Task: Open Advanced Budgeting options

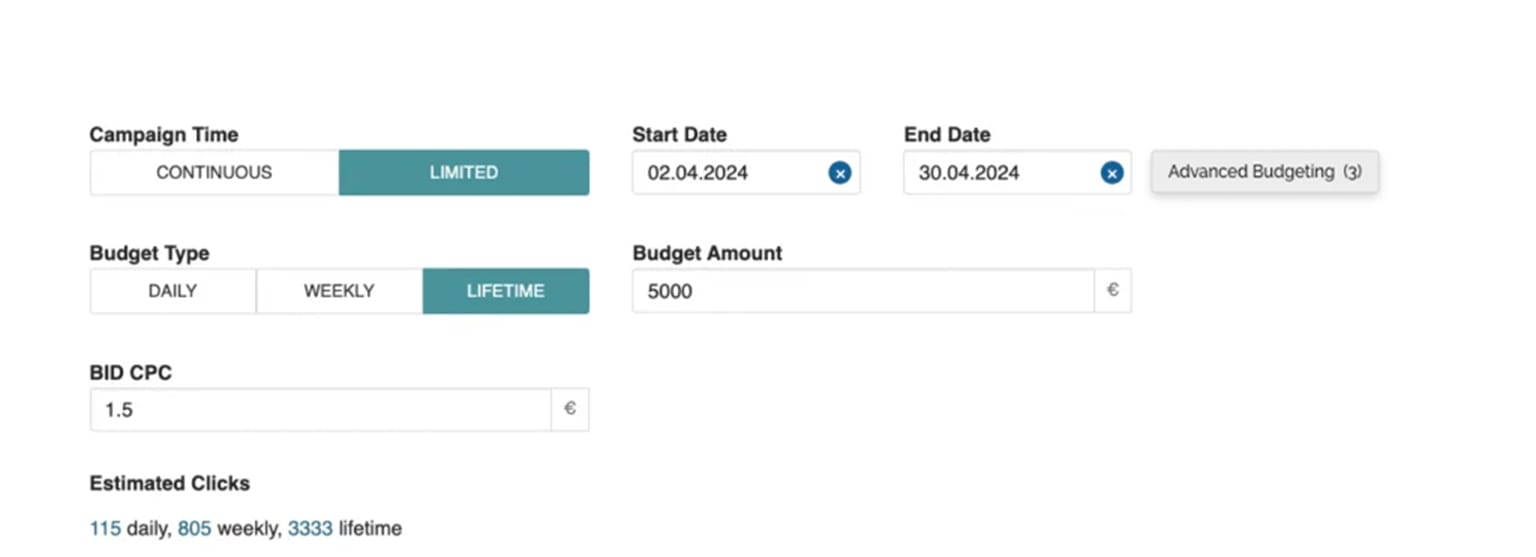Action: [1265, 172]
